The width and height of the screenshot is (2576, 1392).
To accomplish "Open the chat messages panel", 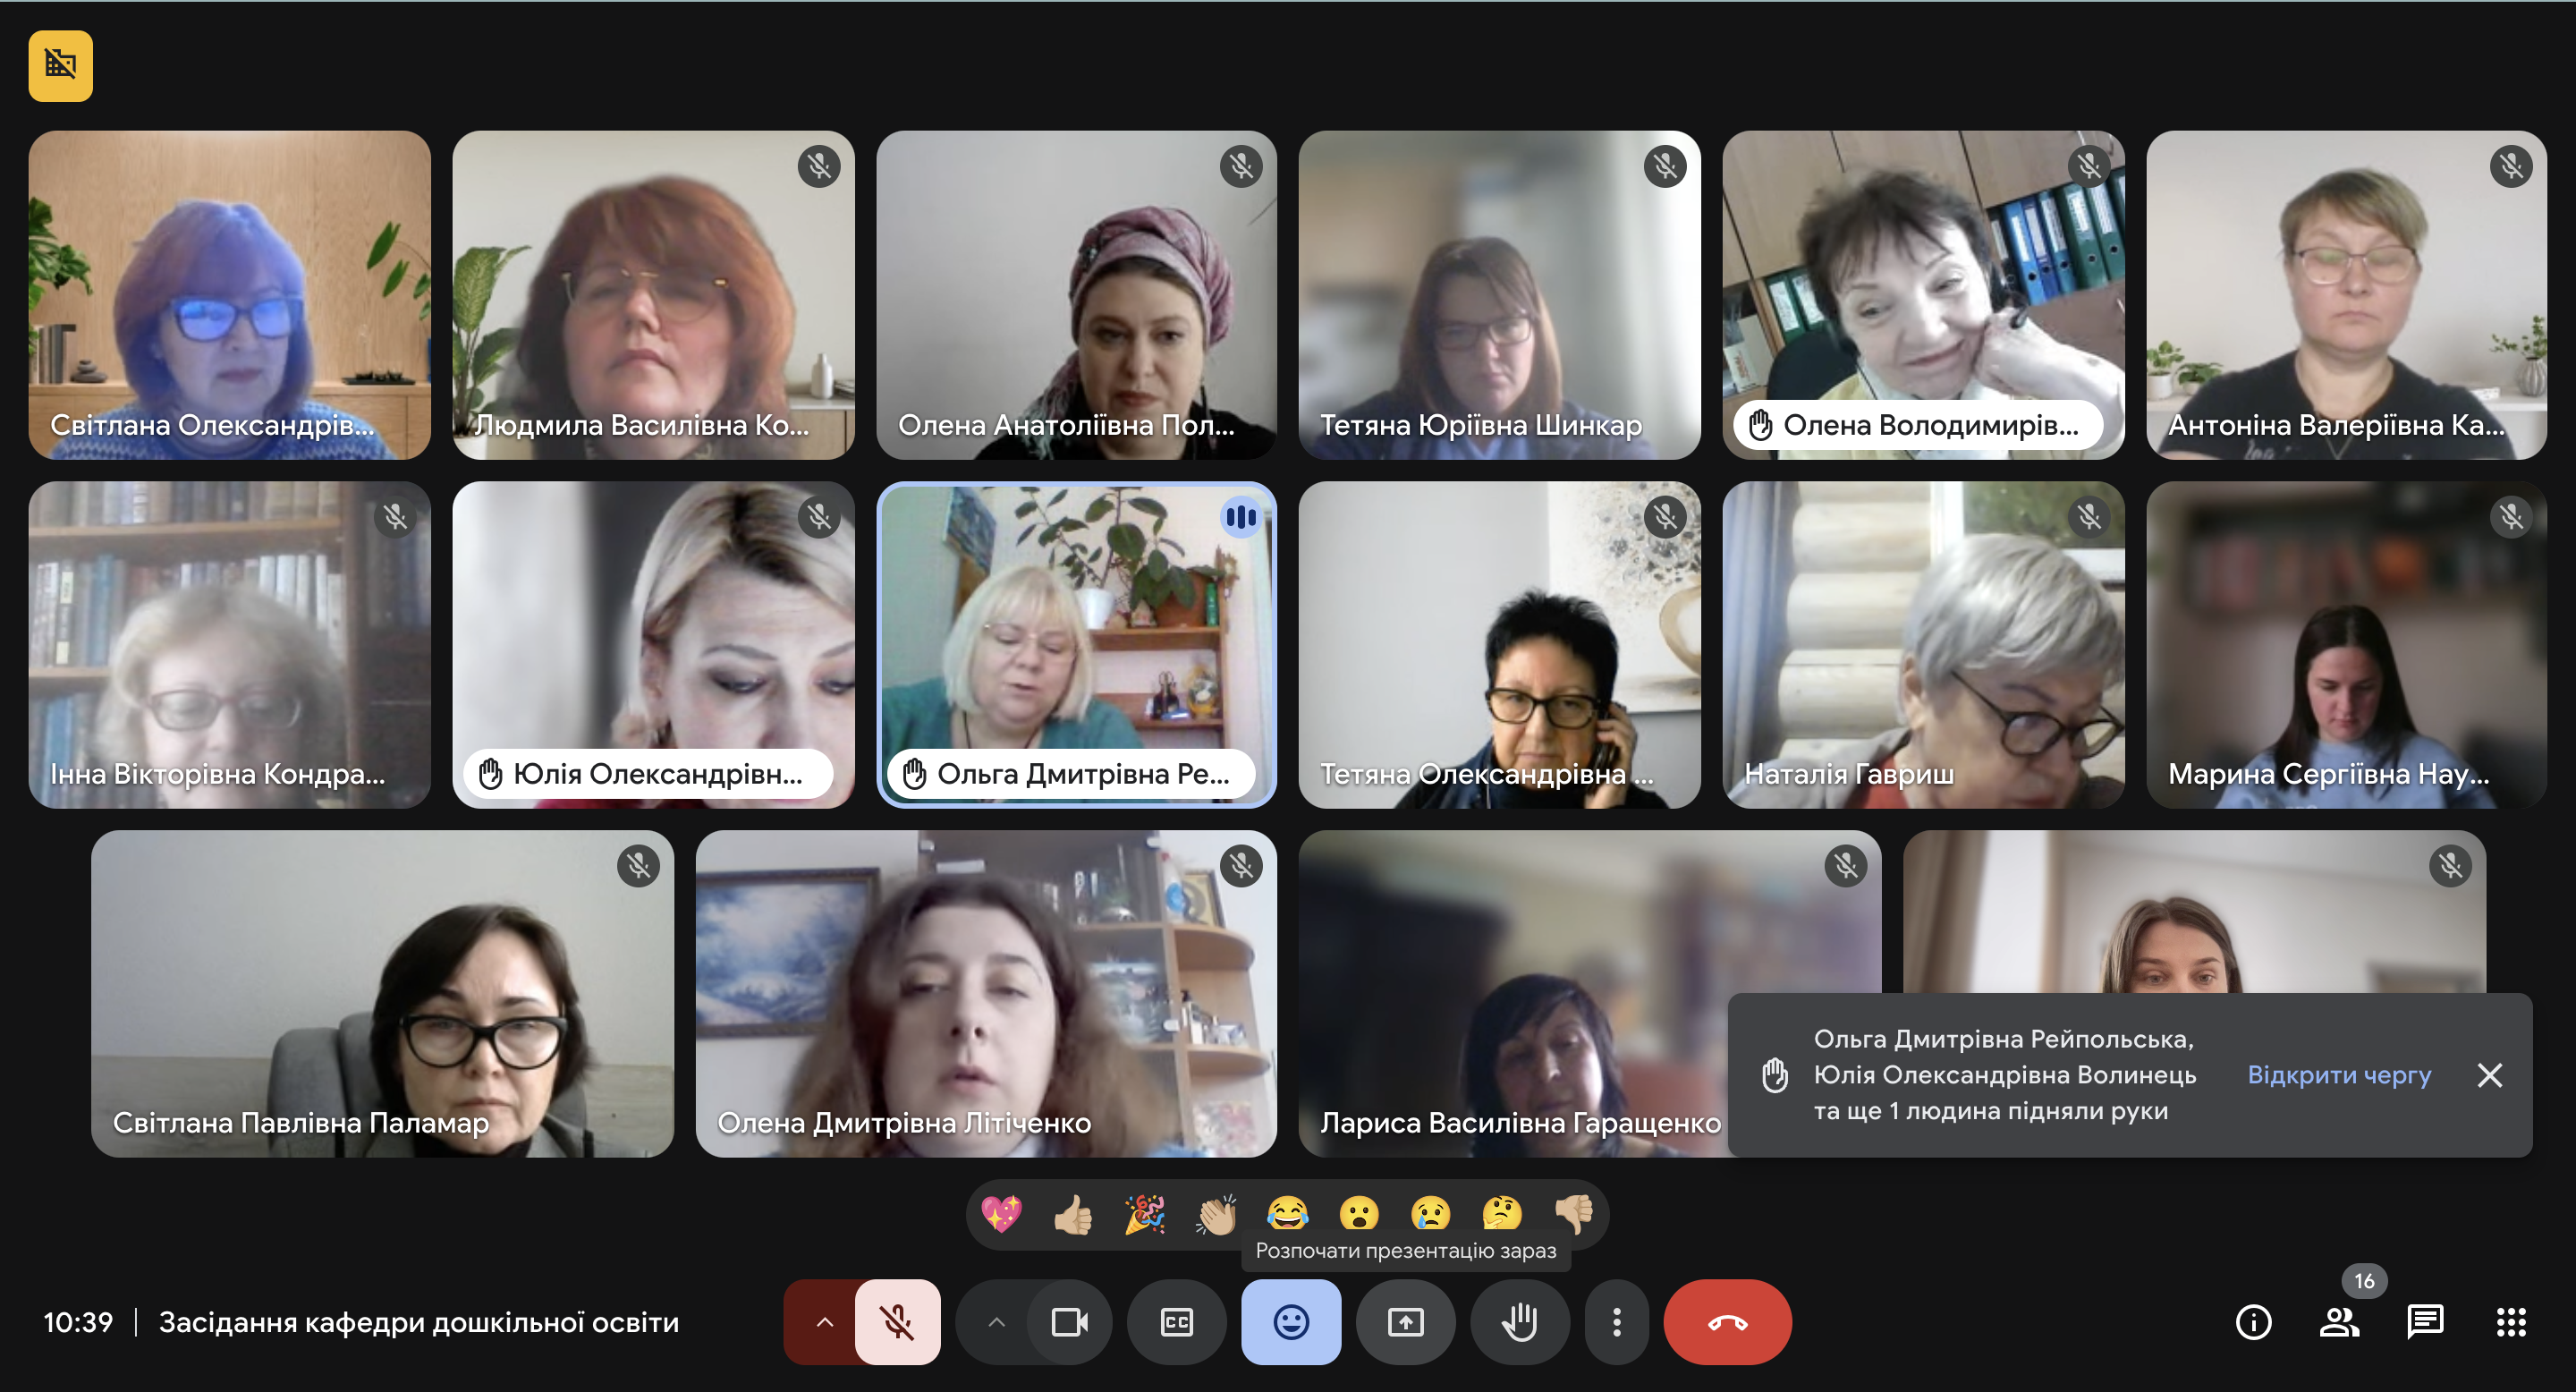I will pyautogui.click(x=2425, y=1322).
